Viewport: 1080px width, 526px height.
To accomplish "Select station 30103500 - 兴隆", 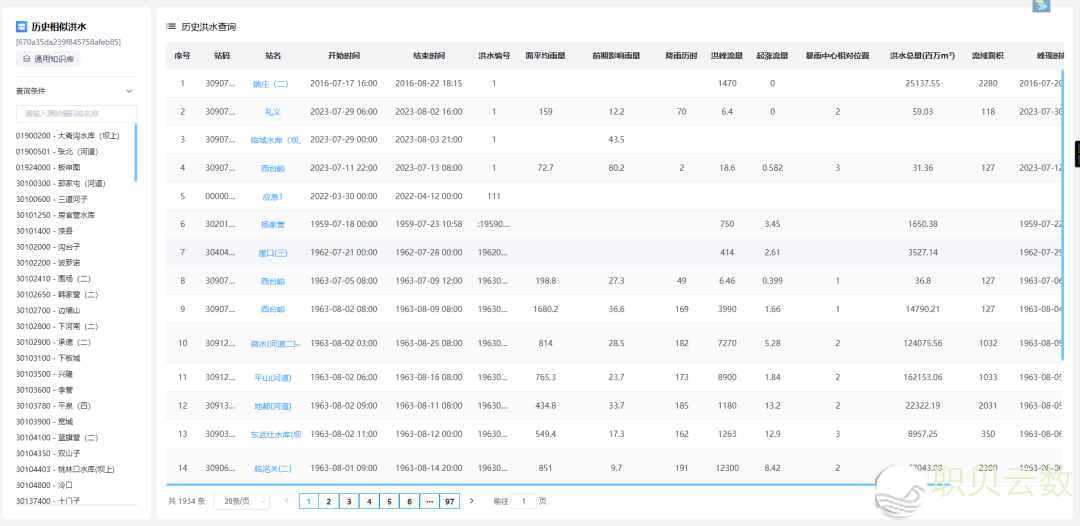I will click(43, 374).
